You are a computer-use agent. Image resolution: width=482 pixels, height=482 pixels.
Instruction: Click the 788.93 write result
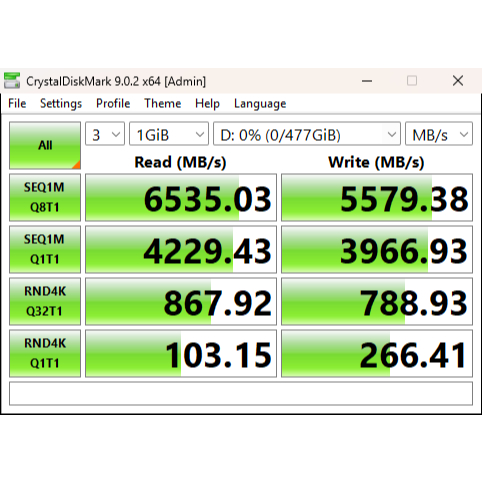click(377, 301)
